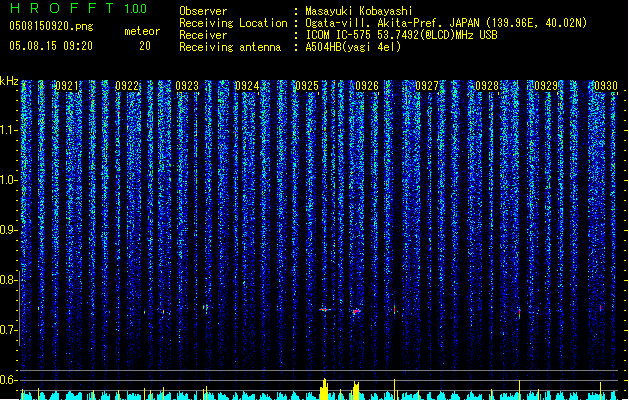
Task: Click the Receiver label
Action: (203, 35)
